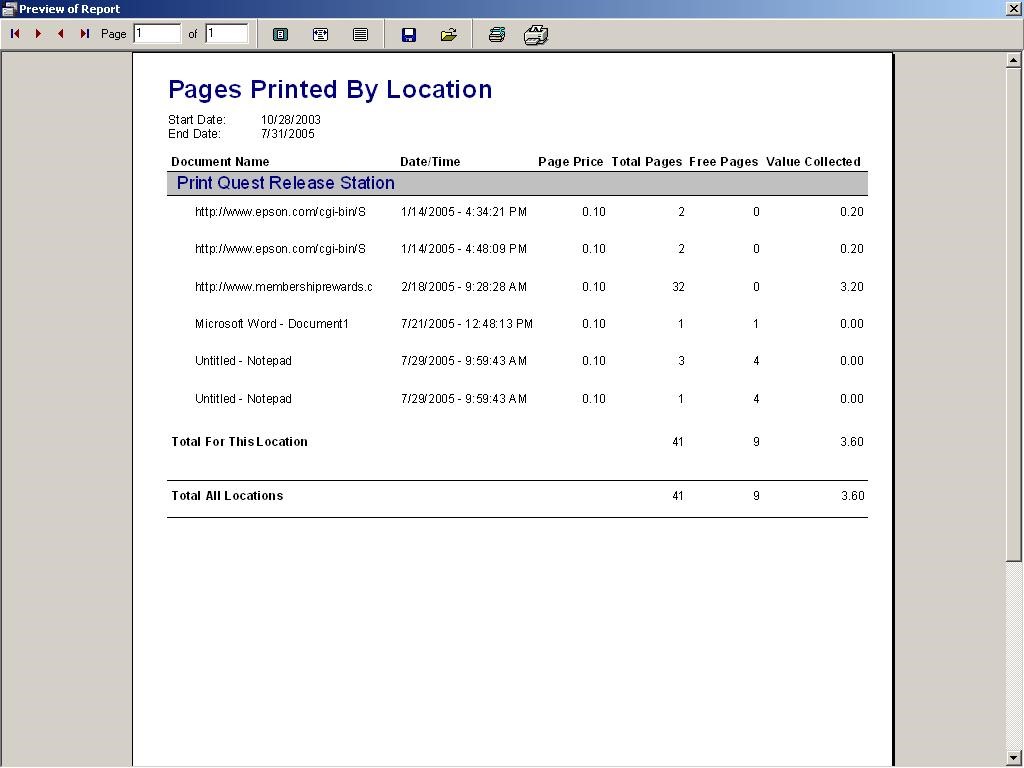
Task: Click 'Microsoft Word - Document1' entry
Action: (272, 324)
